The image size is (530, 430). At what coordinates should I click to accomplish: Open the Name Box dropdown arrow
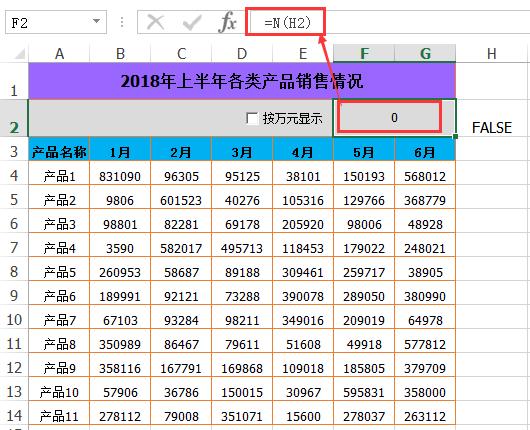(96, 21)
